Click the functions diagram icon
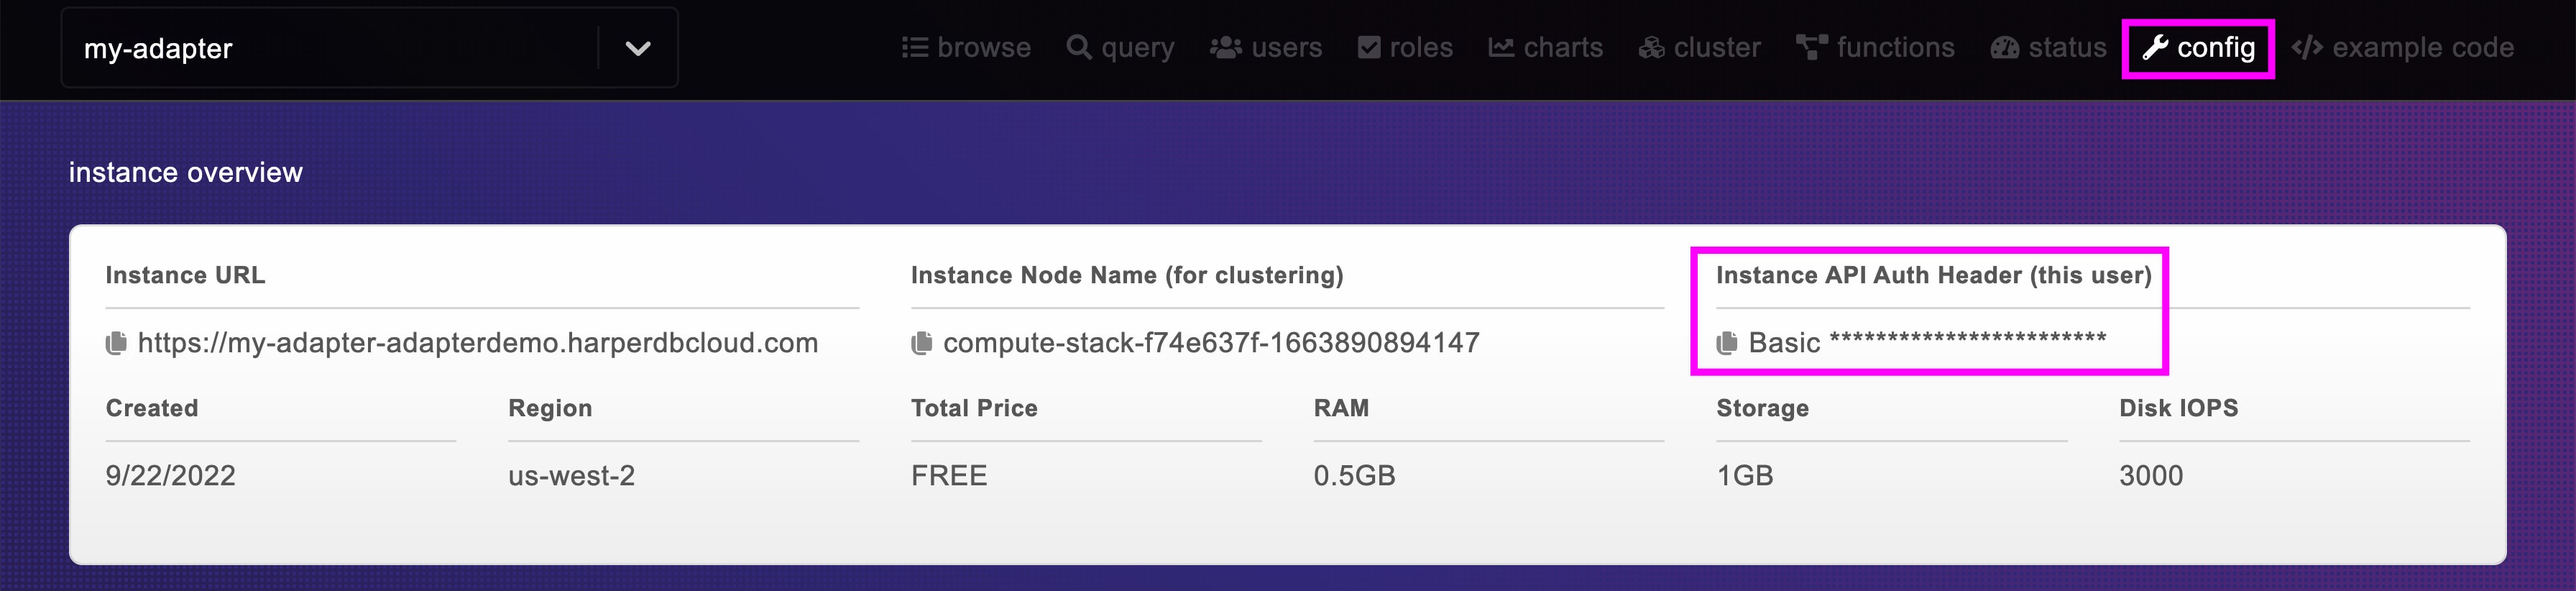The width and height of the screenshot is (2576, 591). tap(1810, 48)
